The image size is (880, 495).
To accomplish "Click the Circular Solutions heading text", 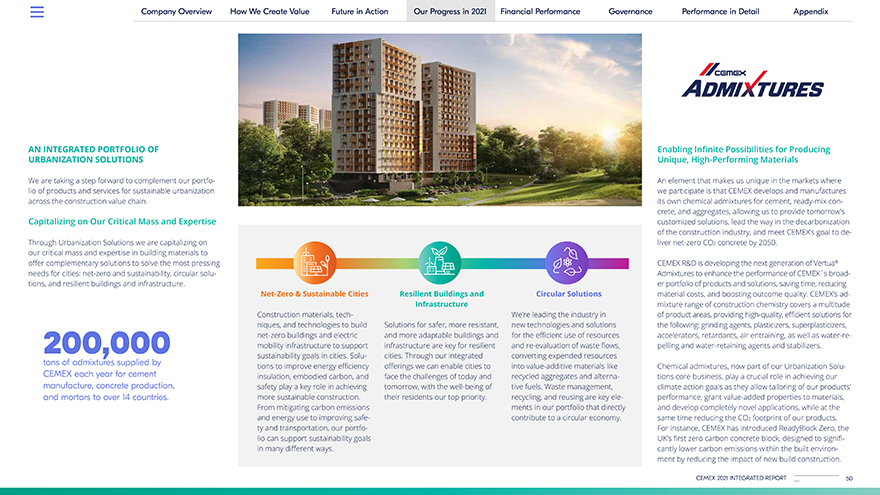I will click(568, 294).
